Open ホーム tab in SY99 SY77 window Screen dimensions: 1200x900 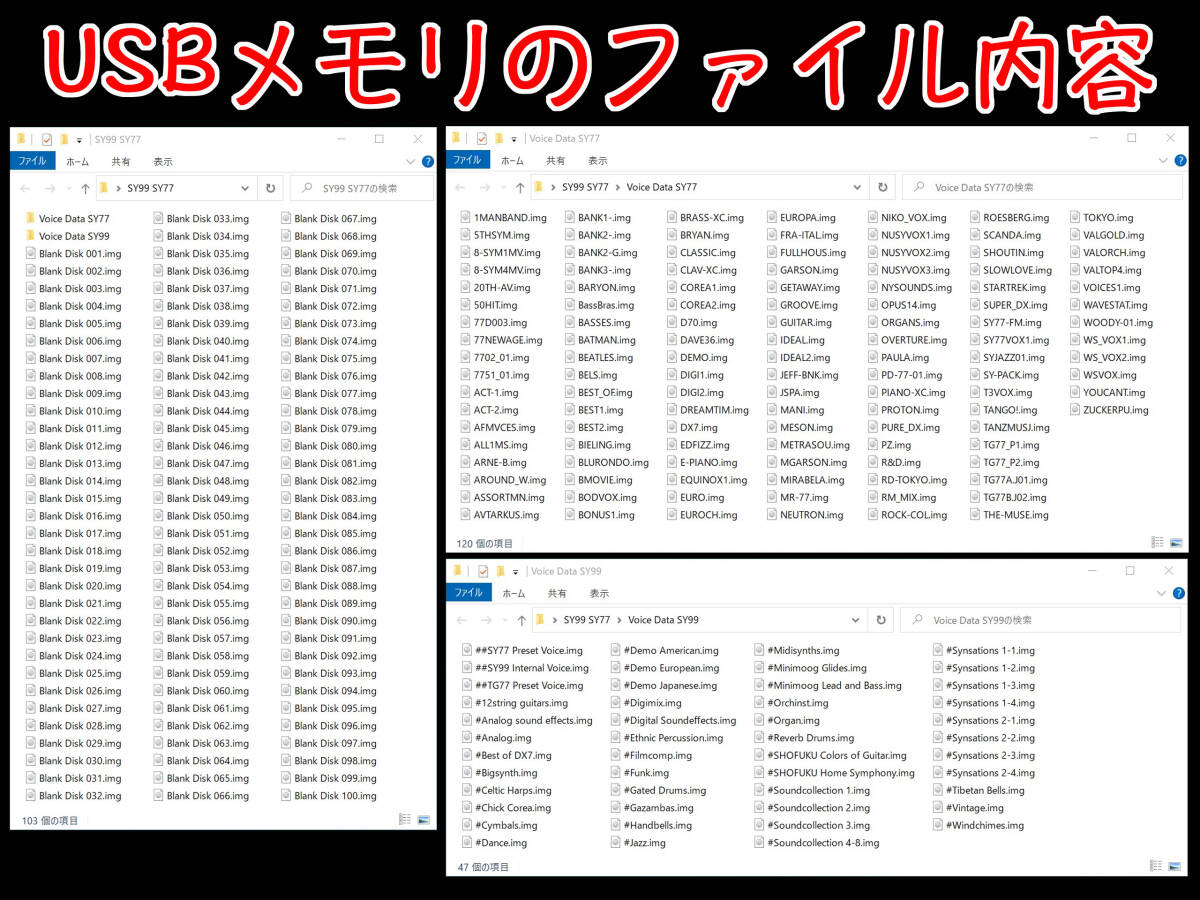(78, 161)
